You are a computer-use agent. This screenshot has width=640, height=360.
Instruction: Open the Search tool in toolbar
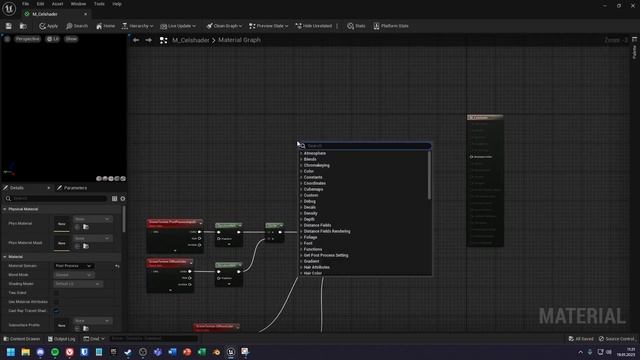77,26
